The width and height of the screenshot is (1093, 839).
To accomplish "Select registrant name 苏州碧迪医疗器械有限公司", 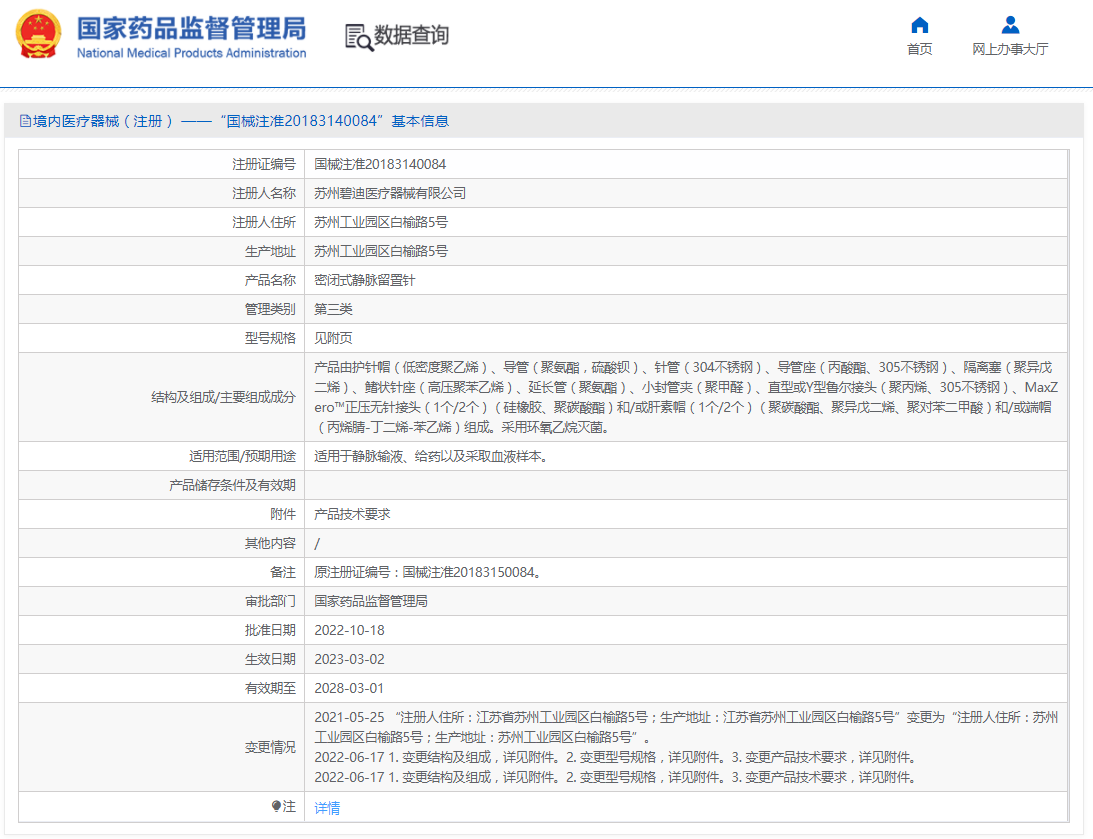I will click(x=390, y=193).
